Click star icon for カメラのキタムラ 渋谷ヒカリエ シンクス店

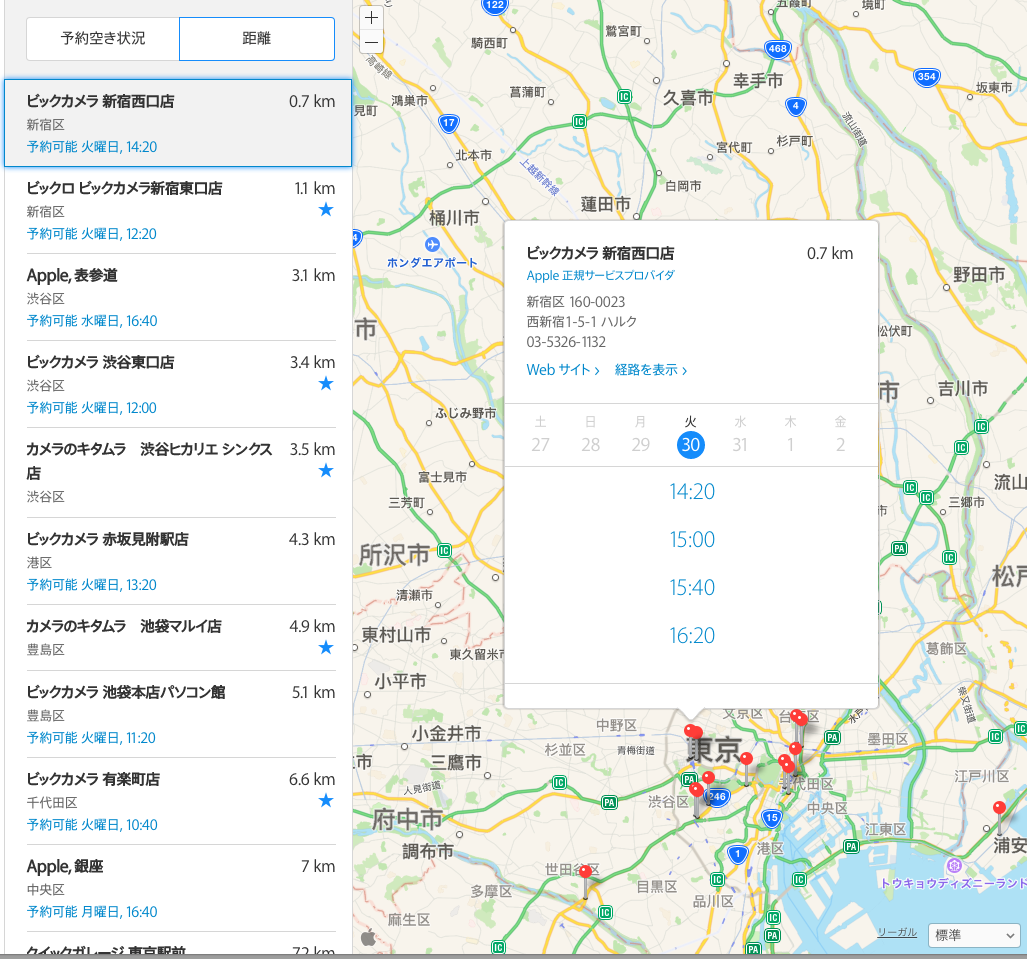pos(326,471)
